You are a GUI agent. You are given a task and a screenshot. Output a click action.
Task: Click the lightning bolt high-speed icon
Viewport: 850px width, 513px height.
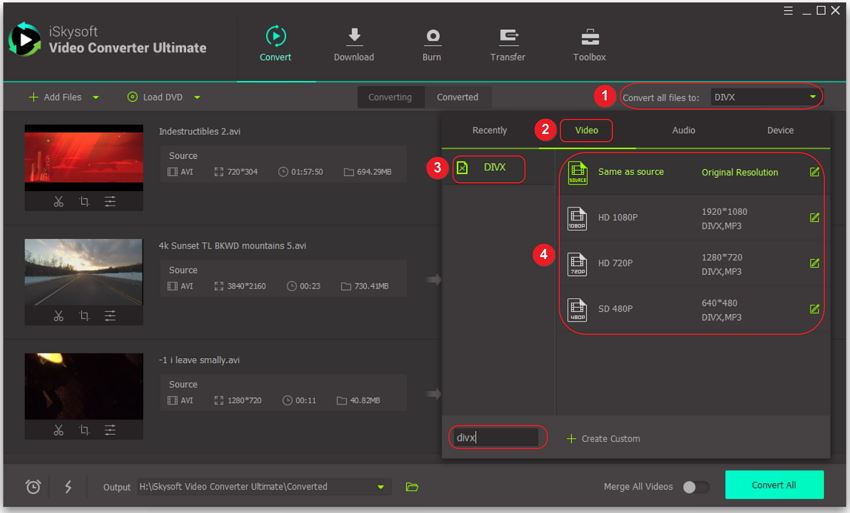(x=68, y=487)
